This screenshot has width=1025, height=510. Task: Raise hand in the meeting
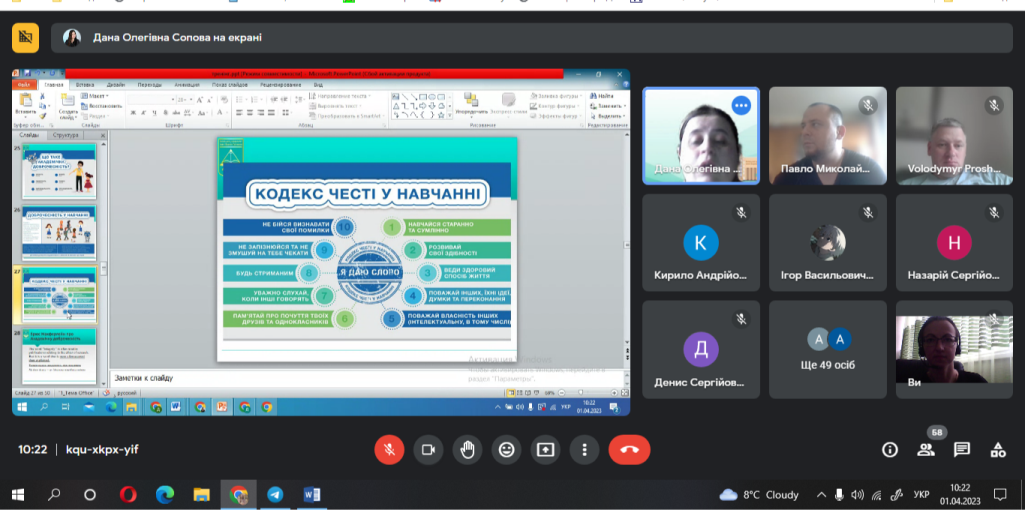pyautogui.click(x=467, y=449)
